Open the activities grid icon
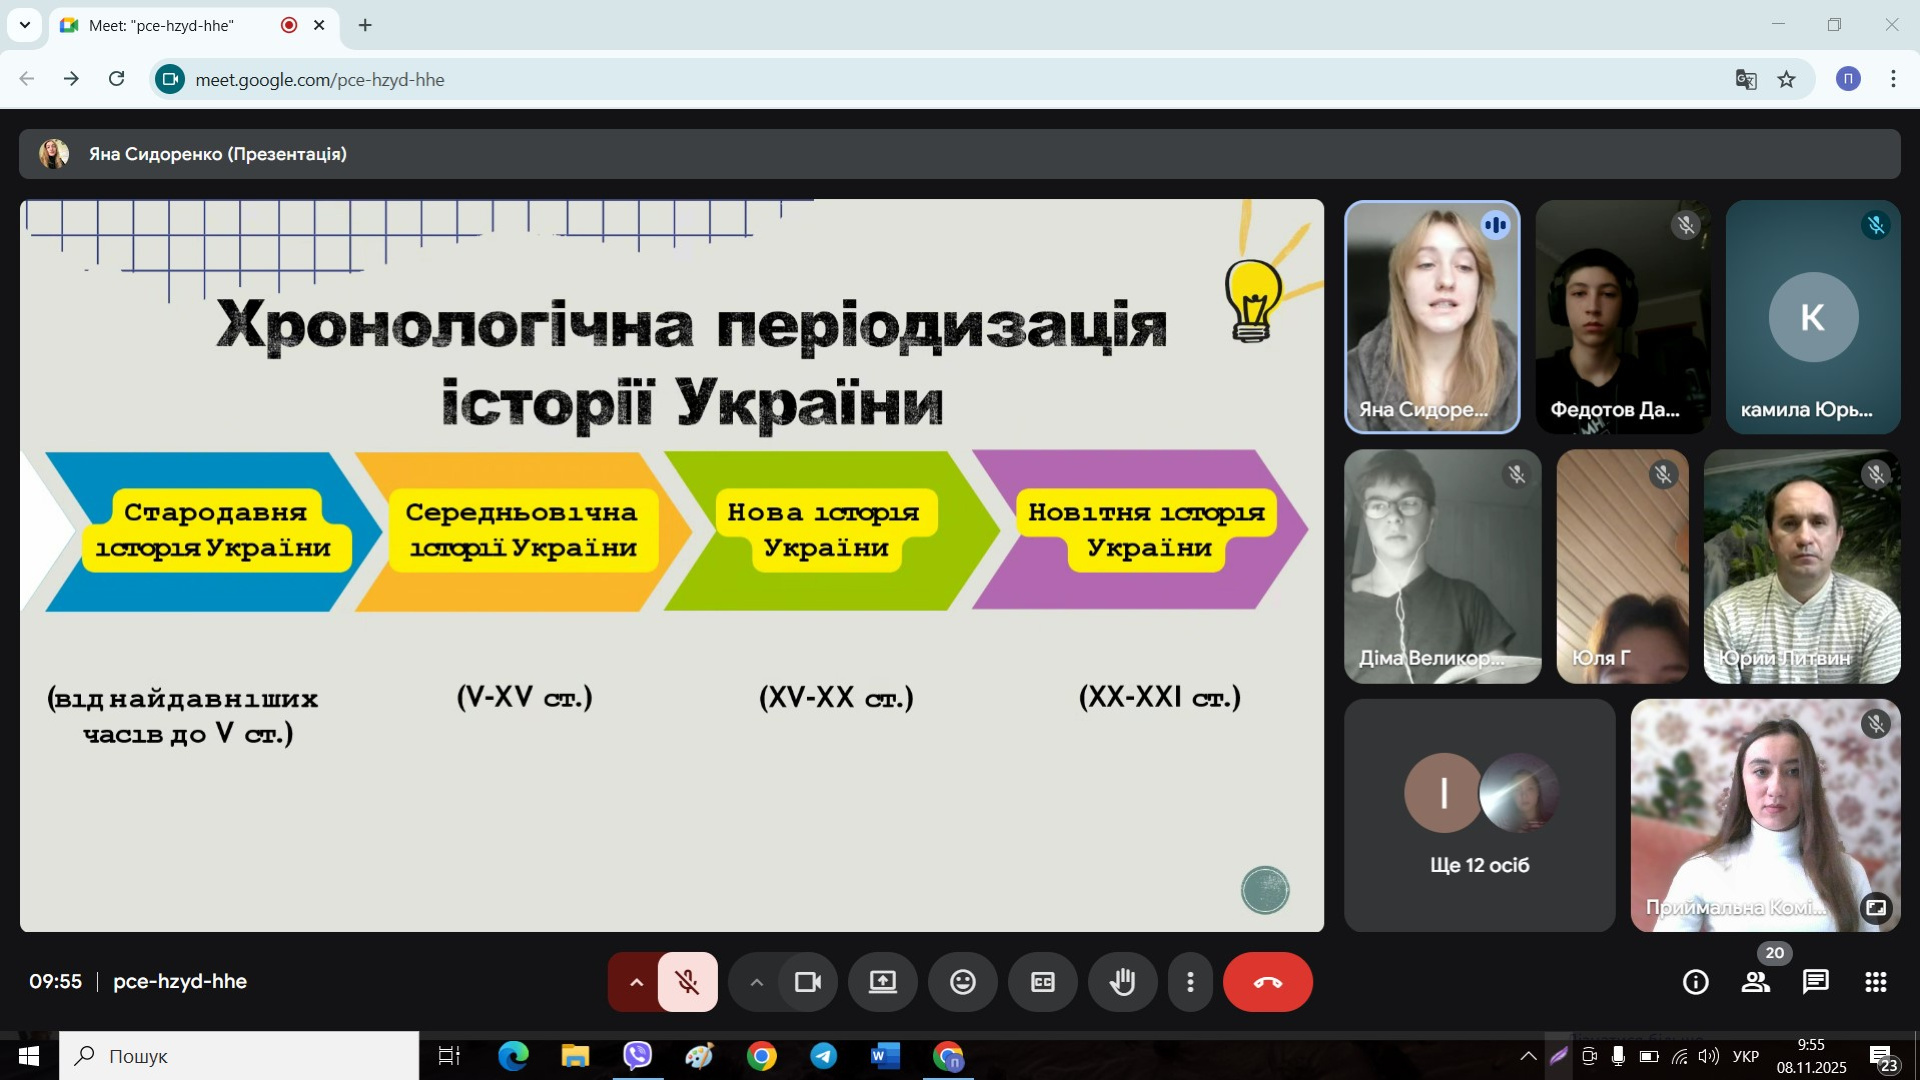Screen dimensions: 1920x1080 1875,982
